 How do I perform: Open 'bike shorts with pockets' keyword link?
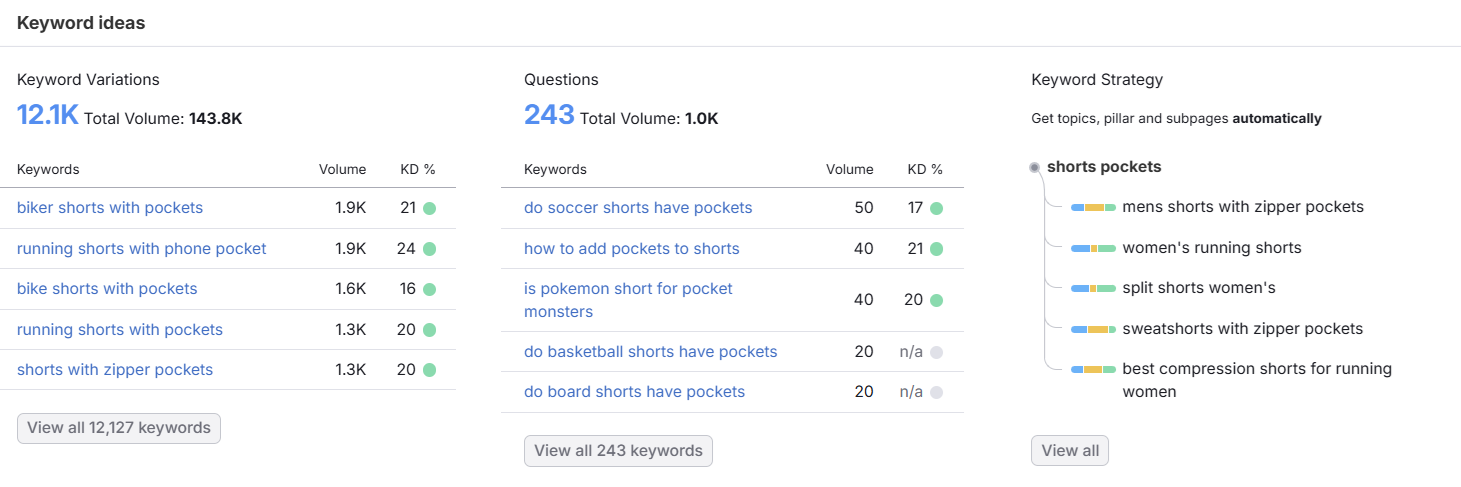click(x=107, y=289)
